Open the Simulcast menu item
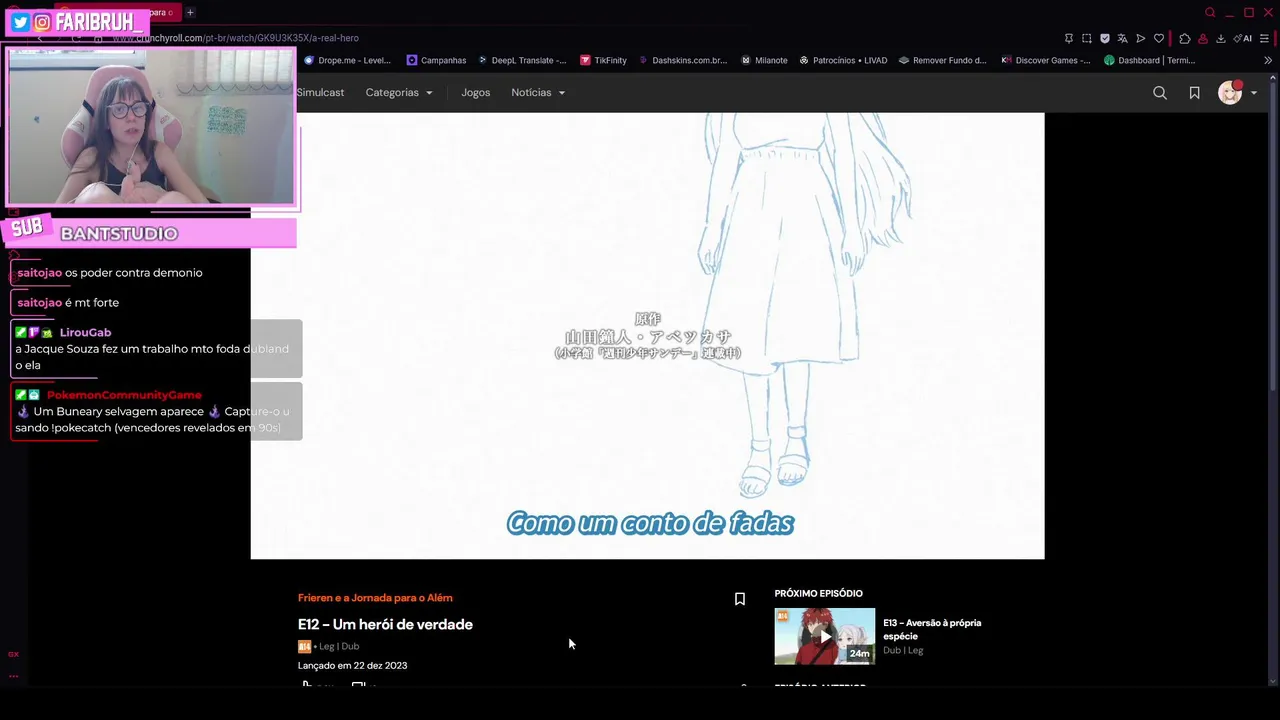The image size is (1280, 720). [x=320, y=93]
